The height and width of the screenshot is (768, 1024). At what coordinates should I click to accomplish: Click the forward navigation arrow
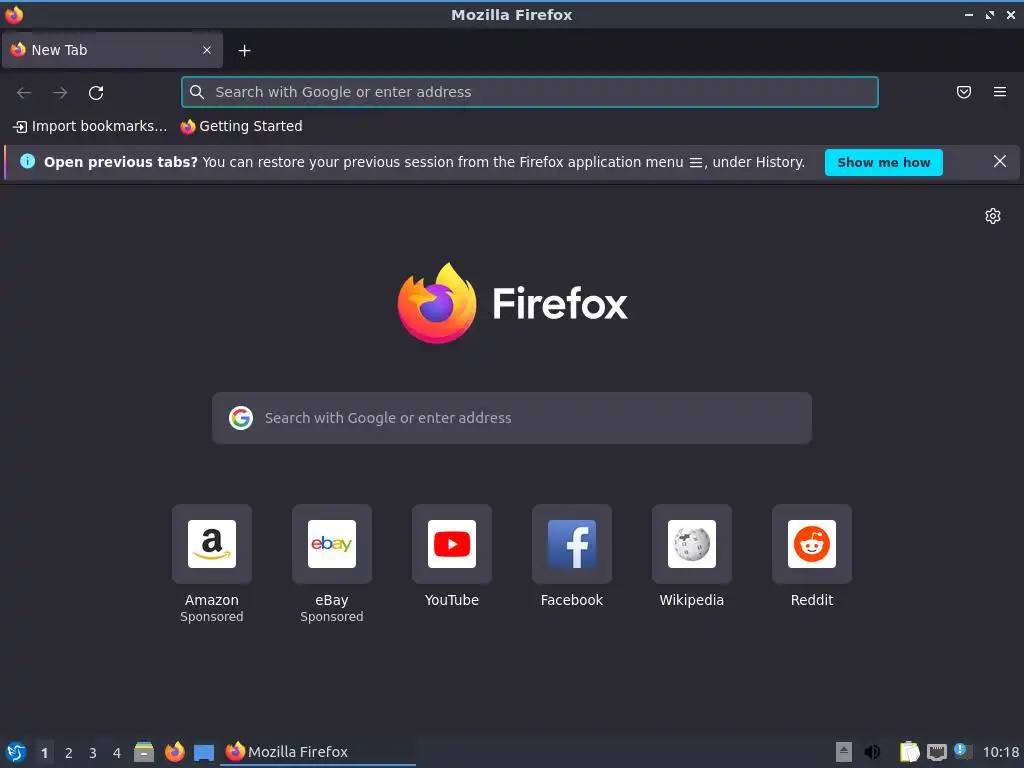pyautogui.click(x=60, y=93)
